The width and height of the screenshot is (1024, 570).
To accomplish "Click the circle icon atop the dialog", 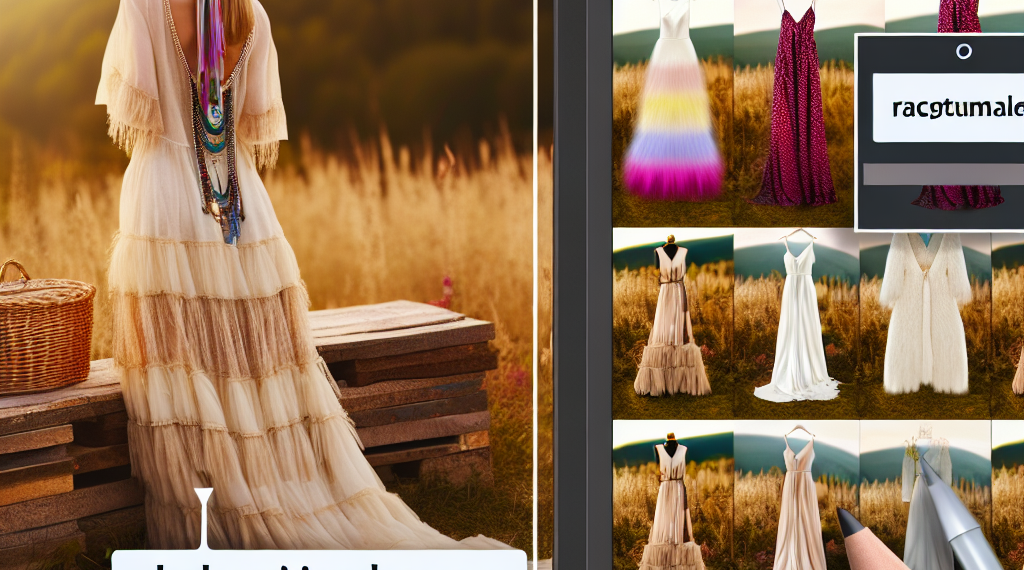I will click(x=964, y=52).
